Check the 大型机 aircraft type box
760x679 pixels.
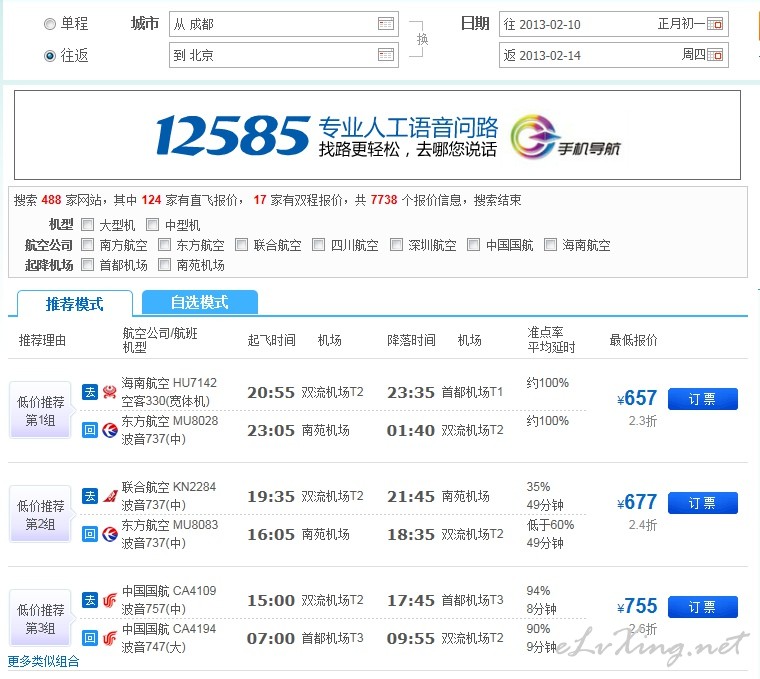point(88,224)
